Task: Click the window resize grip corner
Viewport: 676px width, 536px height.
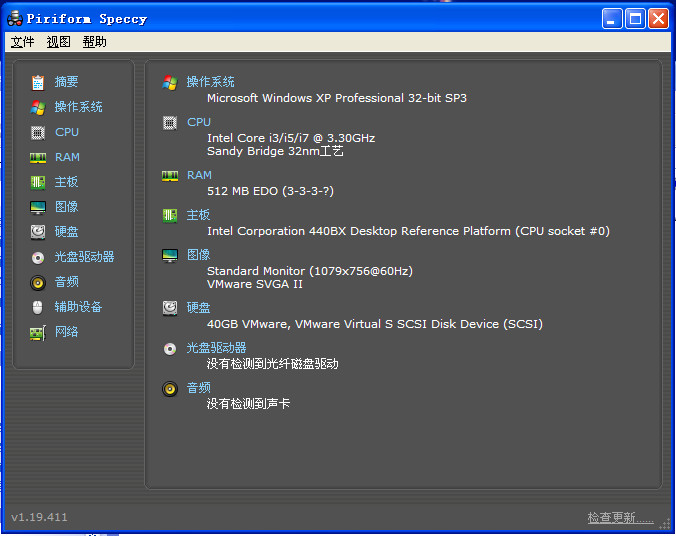Action: pyautogui.click(x=664, y=523)
